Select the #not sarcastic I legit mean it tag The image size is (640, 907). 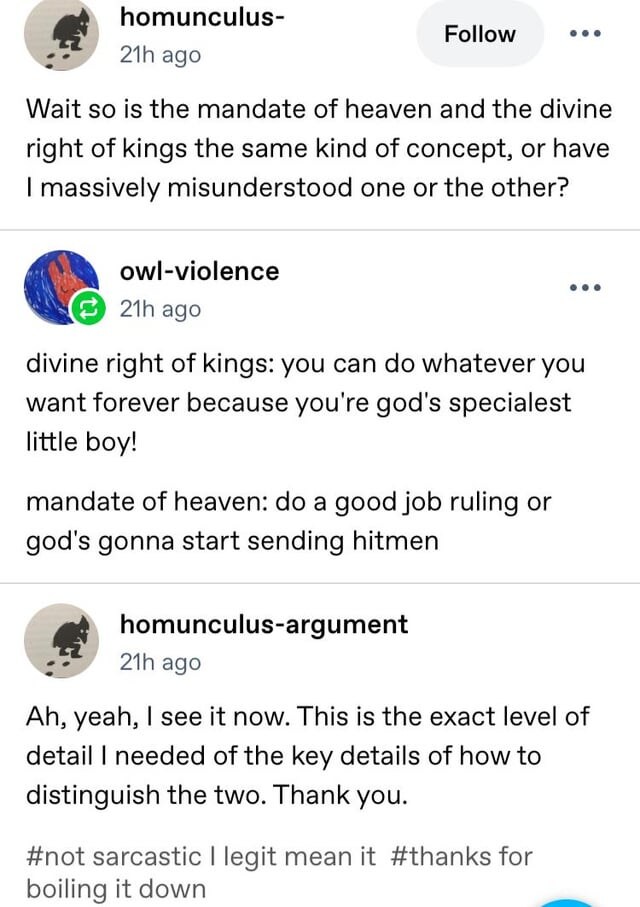click(x=201, y=857)
